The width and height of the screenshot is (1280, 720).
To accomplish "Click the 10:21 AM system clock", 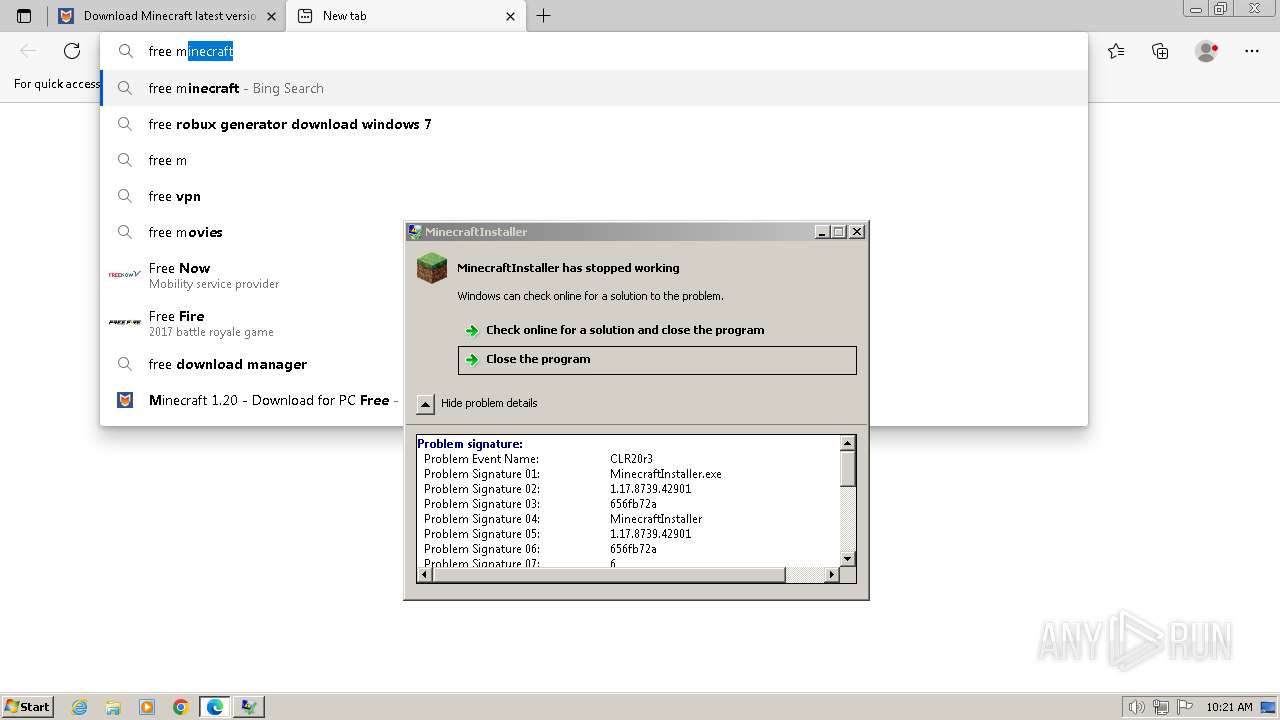I will pyautogui.click(x=1229, y=707).
